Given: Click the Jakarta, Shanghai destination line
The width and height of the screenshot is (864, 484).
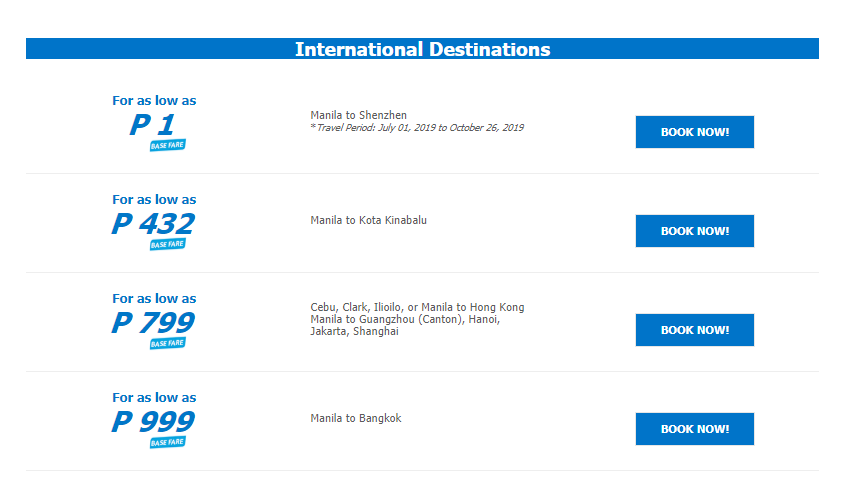Looking at the screenshot, I should pos(354,331).
